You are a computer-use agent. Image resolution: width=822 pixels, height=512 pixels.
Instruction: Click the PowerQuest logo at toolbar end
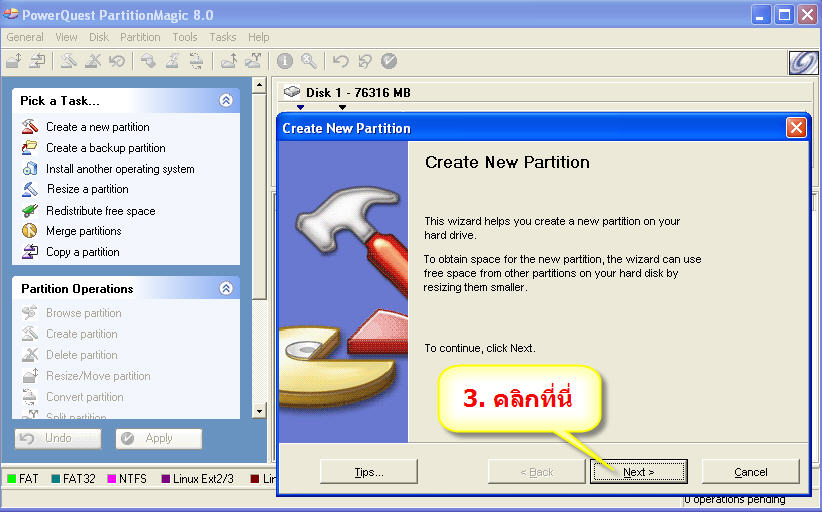coord(803,62)
